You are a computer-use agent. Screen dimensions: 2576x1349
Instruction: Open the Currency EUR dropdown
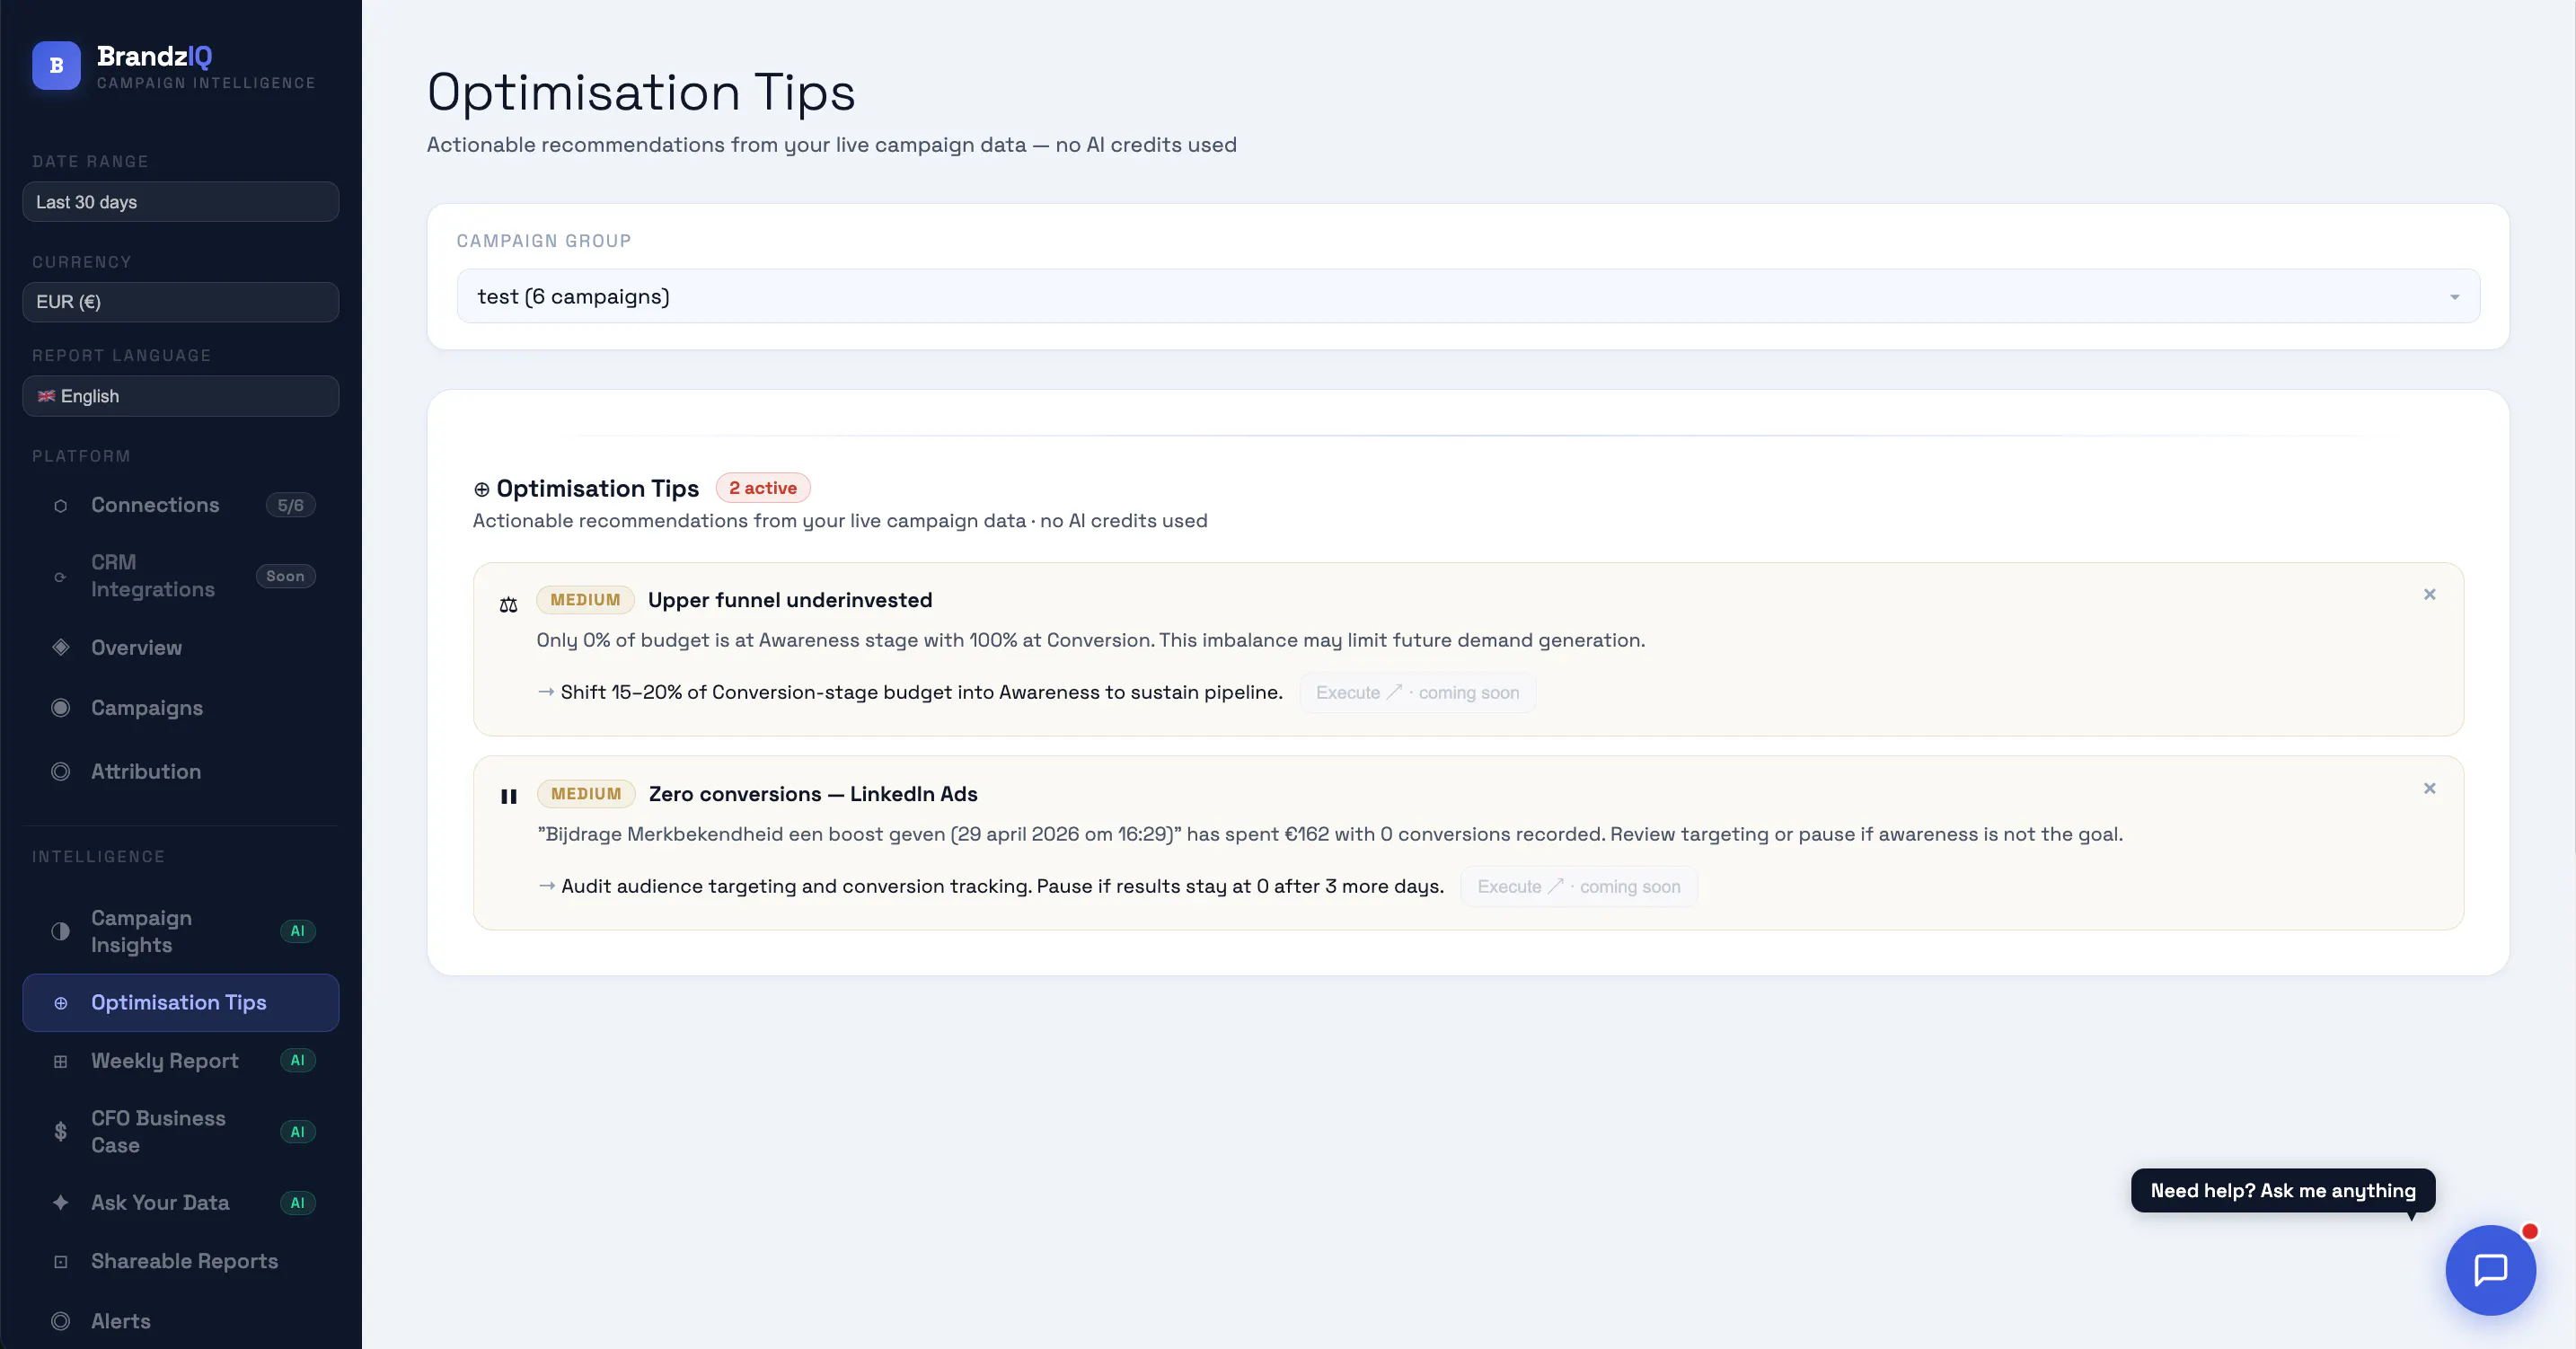coord(180,302)
